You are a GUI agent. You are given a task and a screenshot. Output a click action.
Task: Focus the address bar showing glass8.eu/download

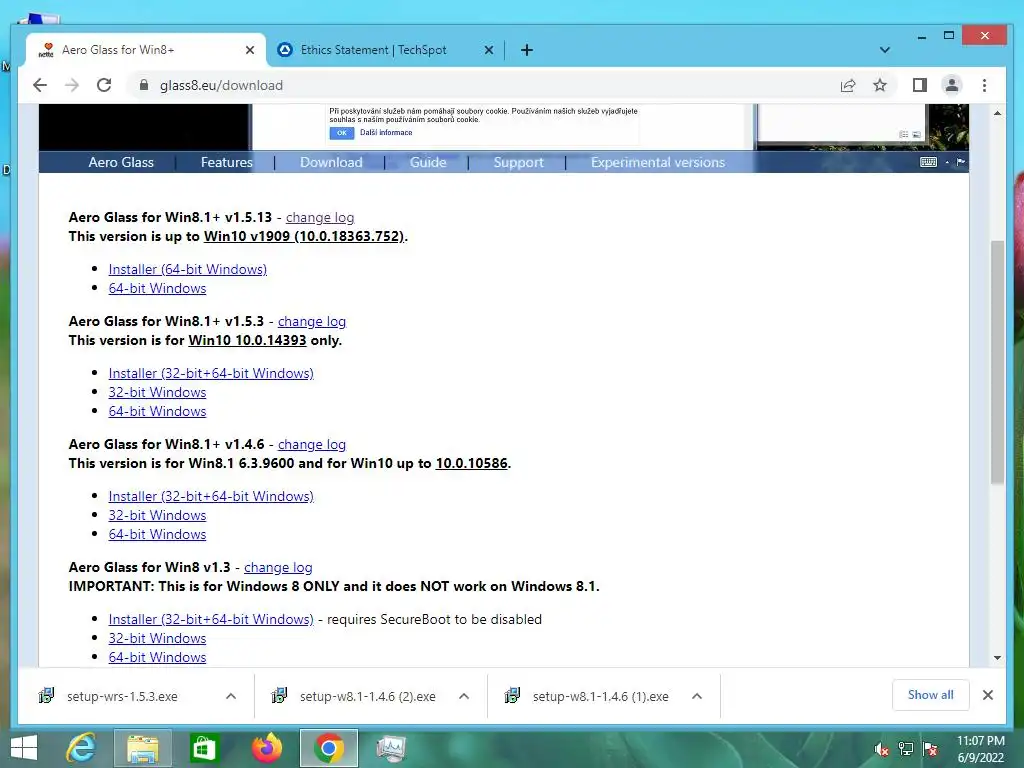[483, 86]
